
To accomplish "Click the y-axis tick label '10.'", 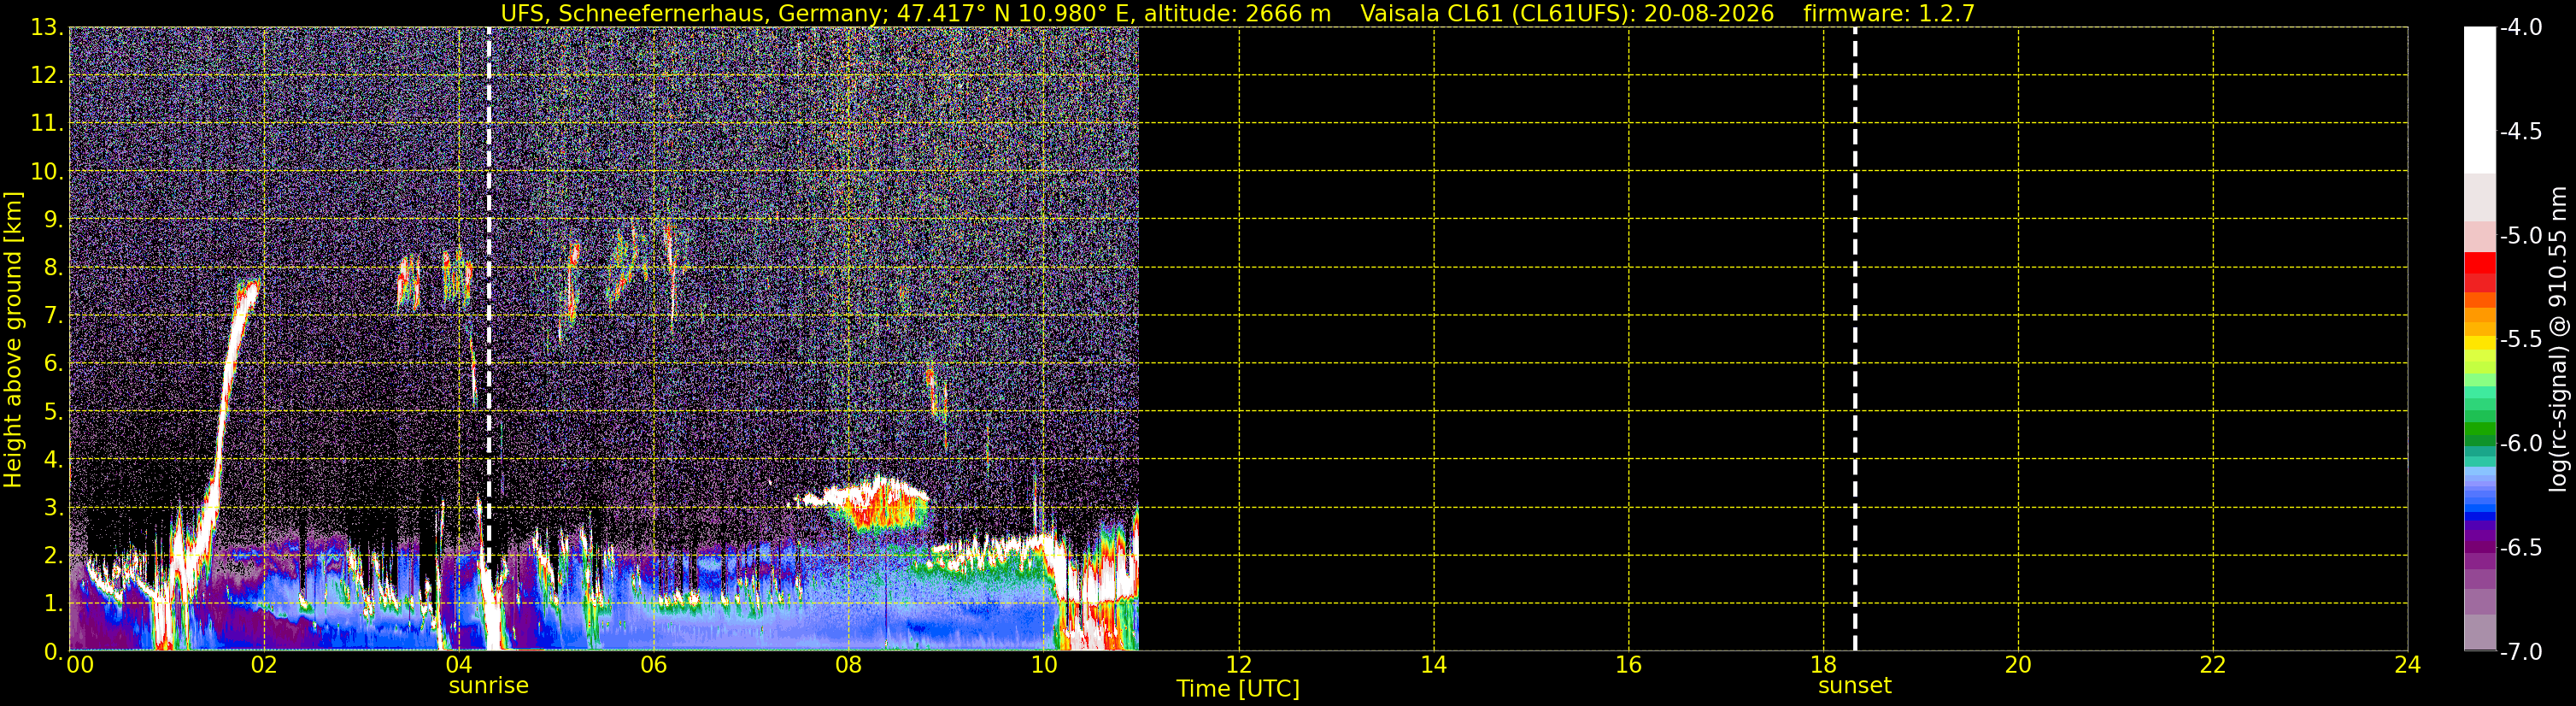I will (47, 172).
